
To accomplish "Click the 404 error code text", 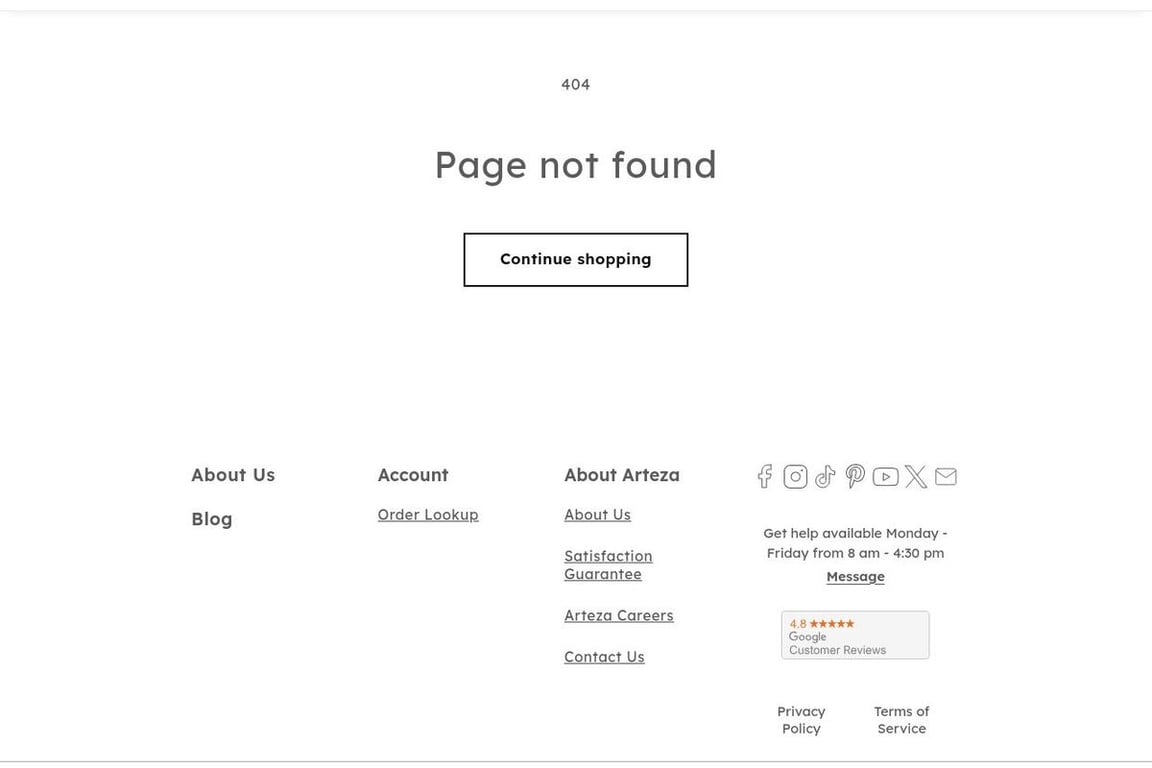I will click(x=575, y=85).
